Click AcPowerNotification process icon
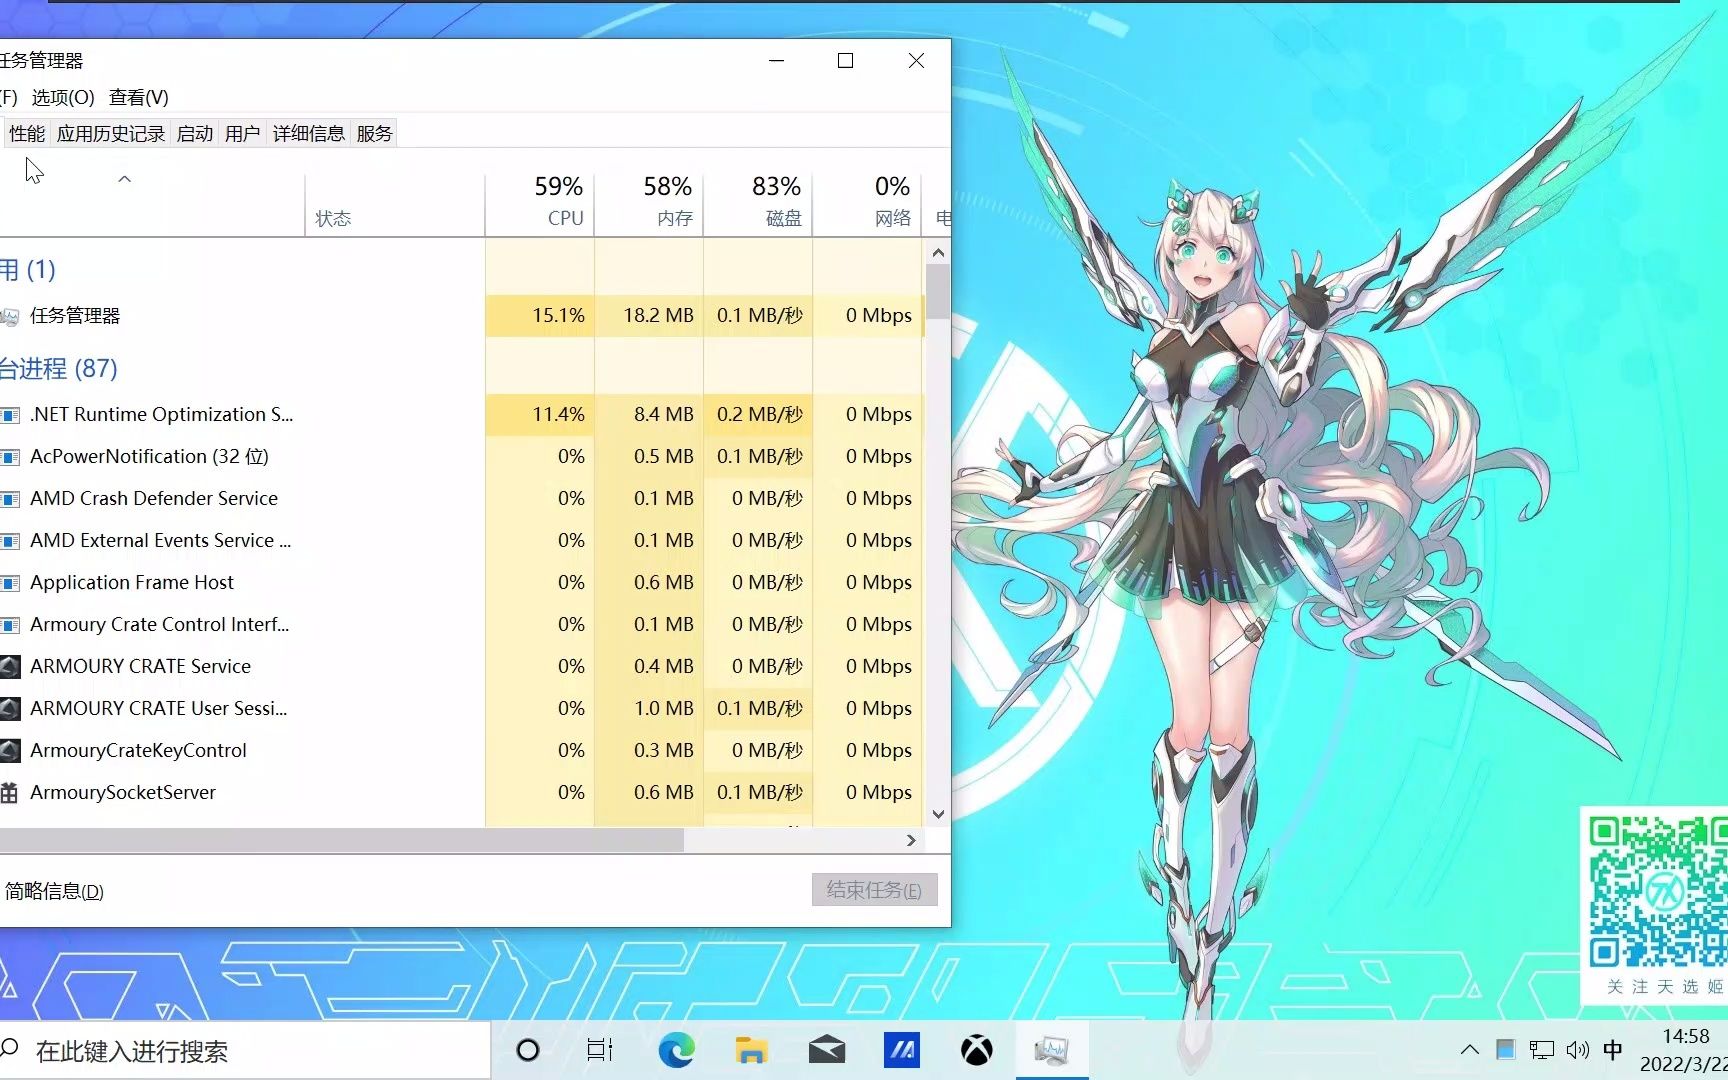Screen dimensions: 1728x1080 (9, 457)
